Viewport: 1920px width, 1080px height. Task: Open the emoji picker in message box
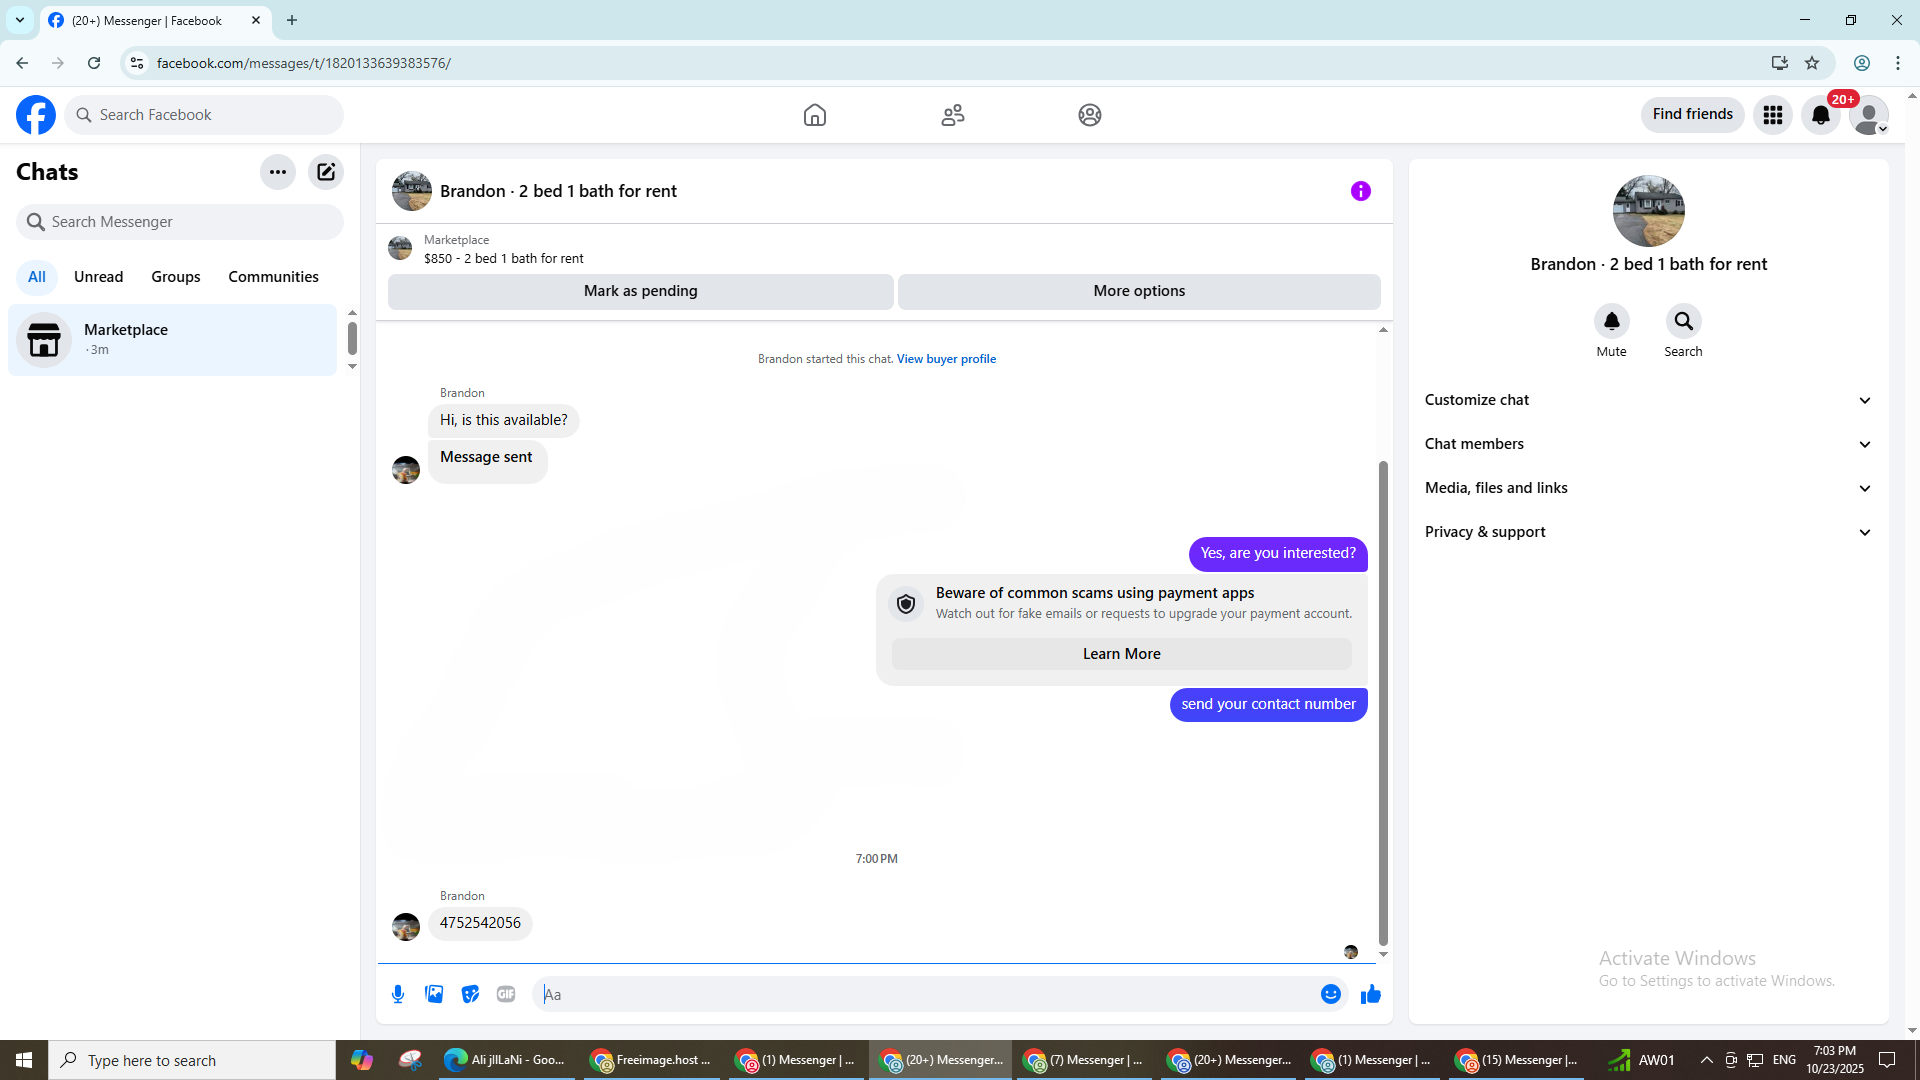(1330, 994)
